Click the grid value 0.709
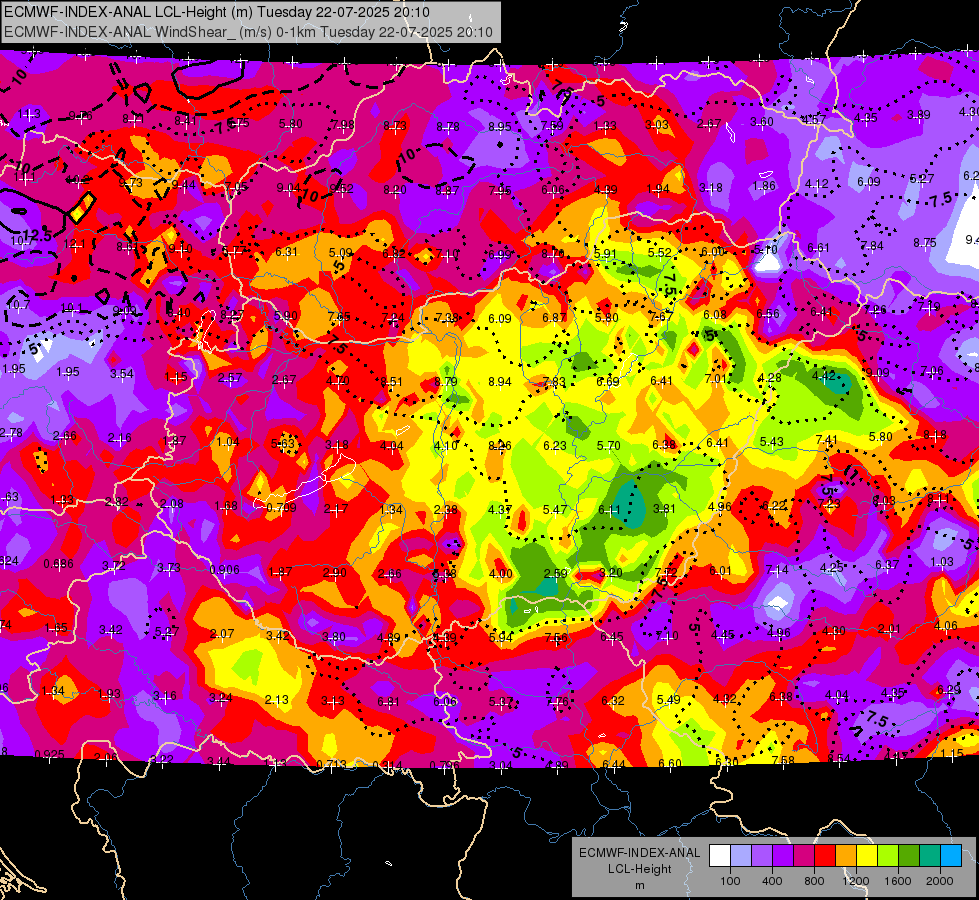979x900 pixels. pos(281,507)
